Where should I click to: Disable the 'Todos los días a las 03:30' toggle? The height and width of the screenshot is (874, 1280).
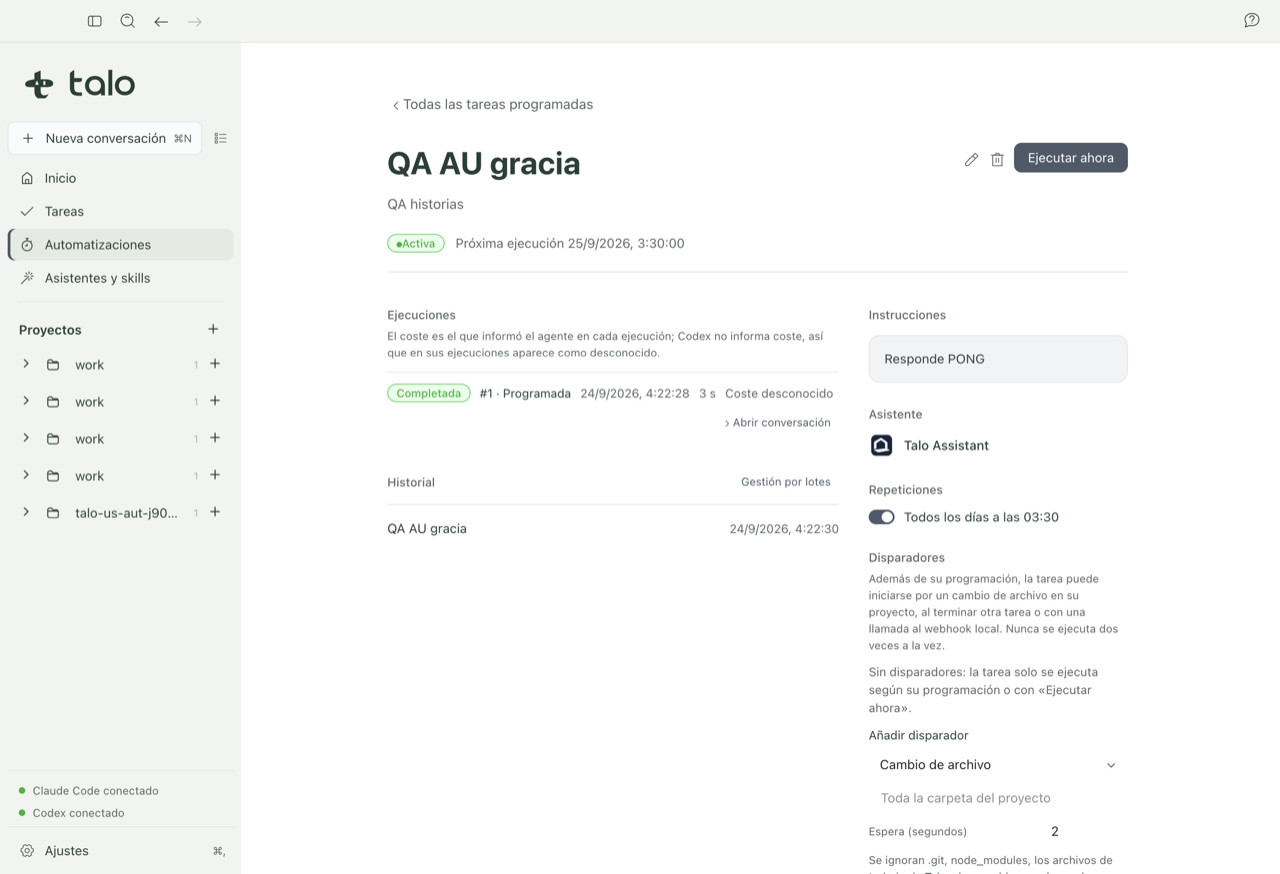881,517
